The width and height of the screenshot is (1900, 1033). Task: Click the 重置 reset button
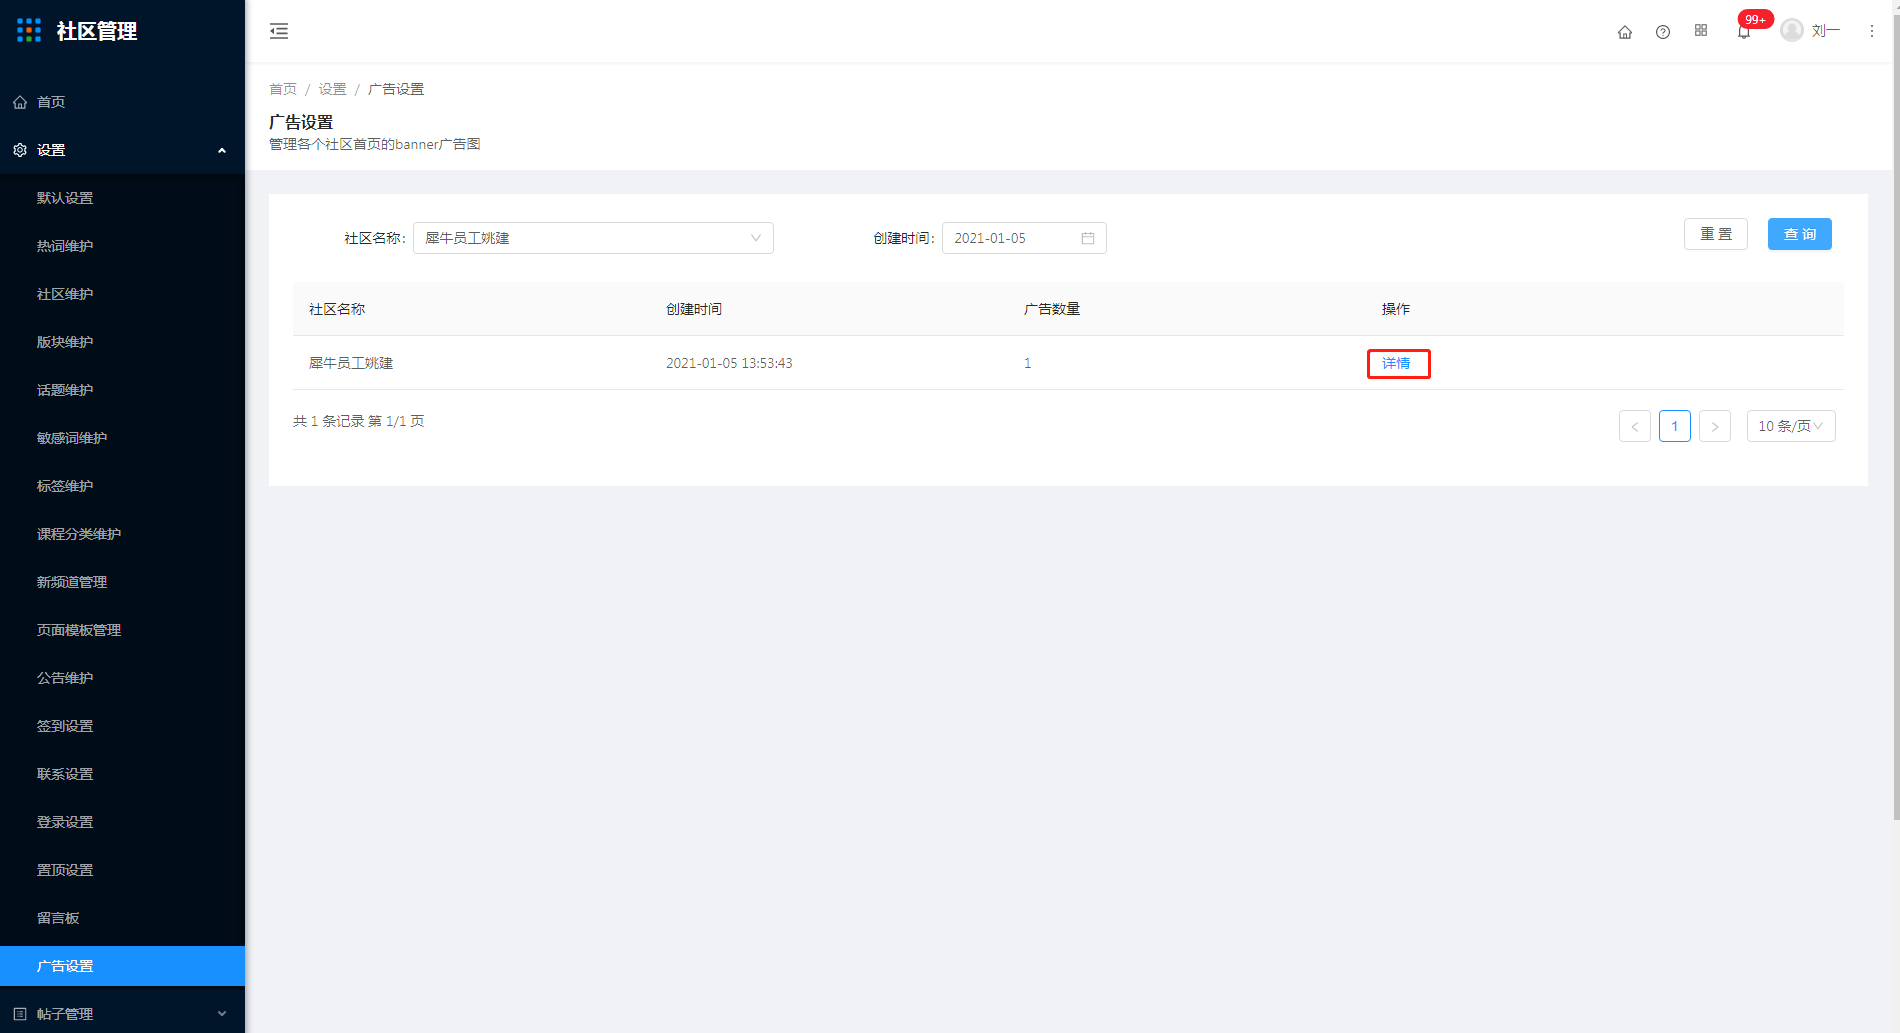pyautogui.click(x=1716, y=234)
